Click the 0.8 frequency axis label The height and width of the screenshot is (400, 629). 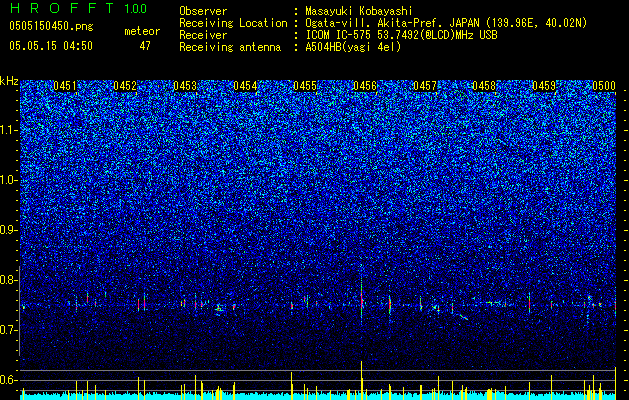[9, 280]
